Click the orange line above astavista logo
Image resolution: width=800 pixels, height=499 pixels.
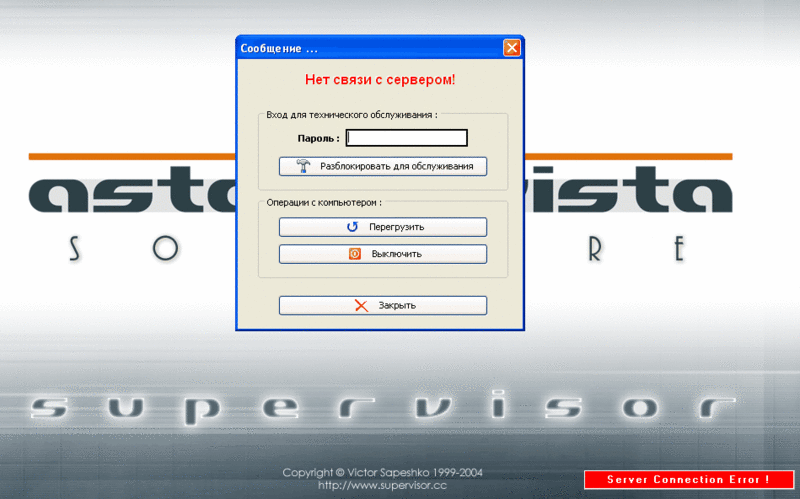(x=132, y=157)
